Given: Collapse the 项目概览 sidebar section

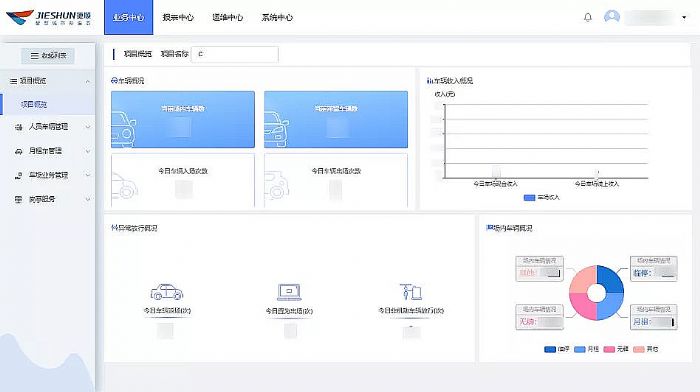Looking at the screenshot, I should pos(88,81).
